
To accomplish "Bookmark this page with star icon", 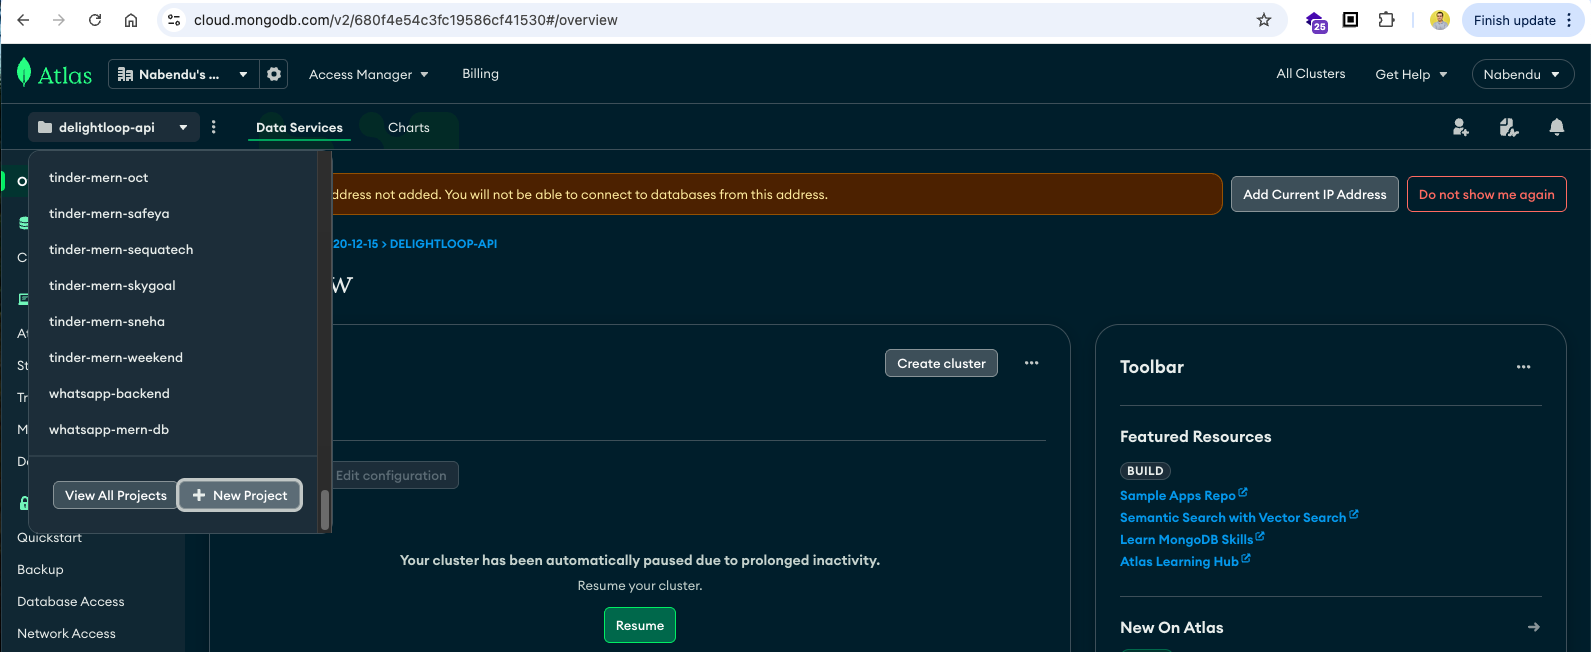I will click(x=1264, y=20).
